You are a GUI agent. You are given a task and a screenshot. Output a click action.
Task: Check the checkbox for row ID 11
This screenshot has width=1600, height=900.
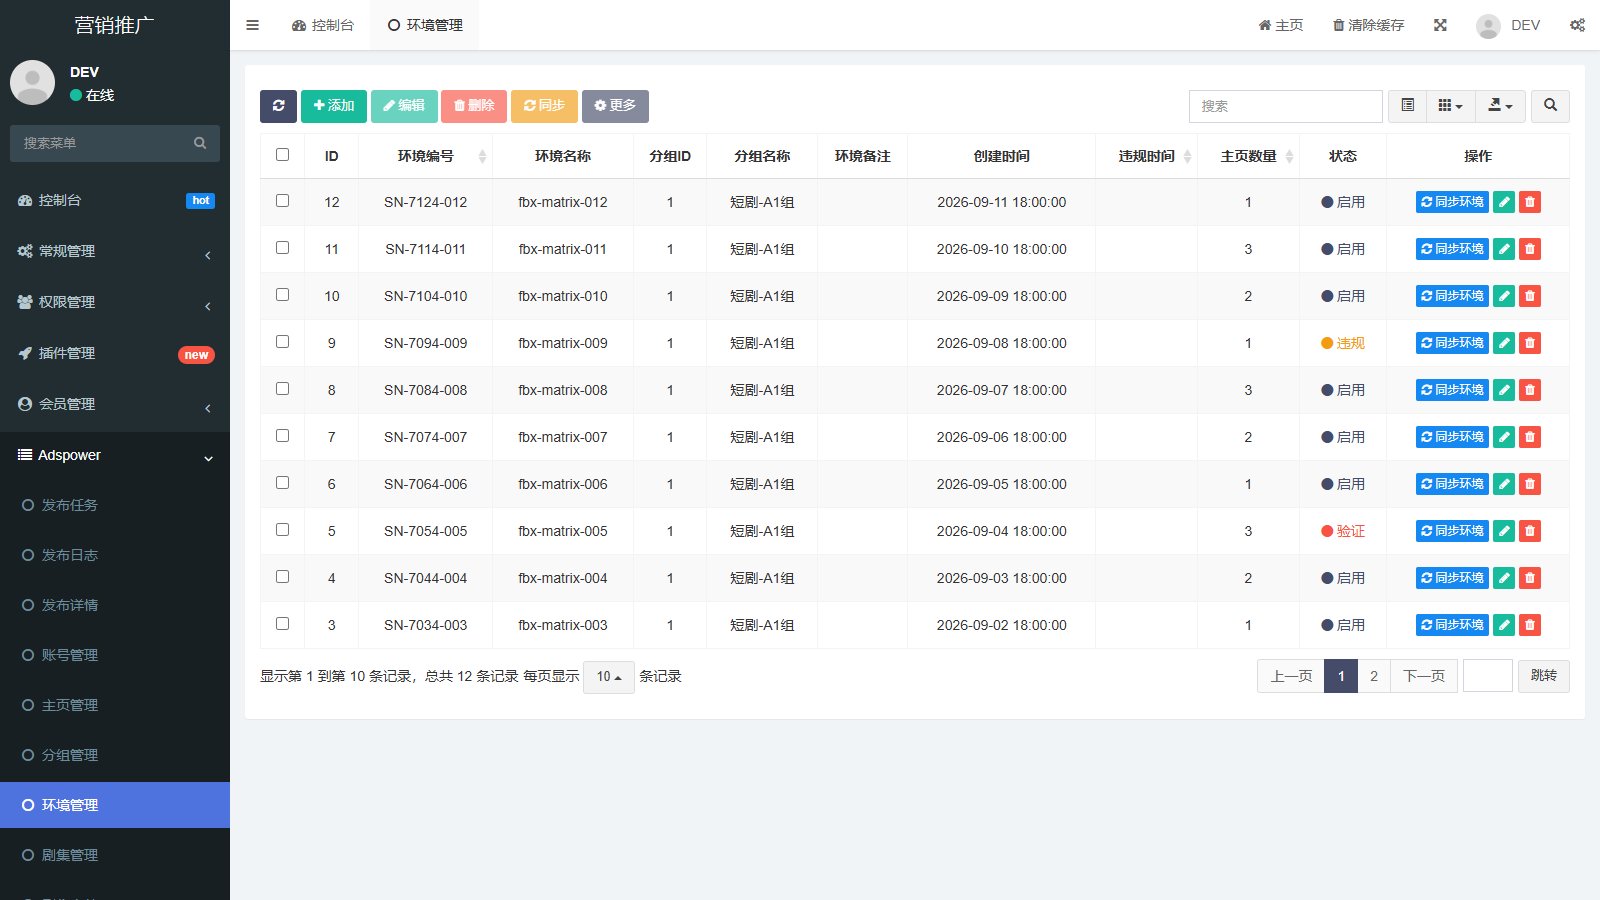click(282, 248)
